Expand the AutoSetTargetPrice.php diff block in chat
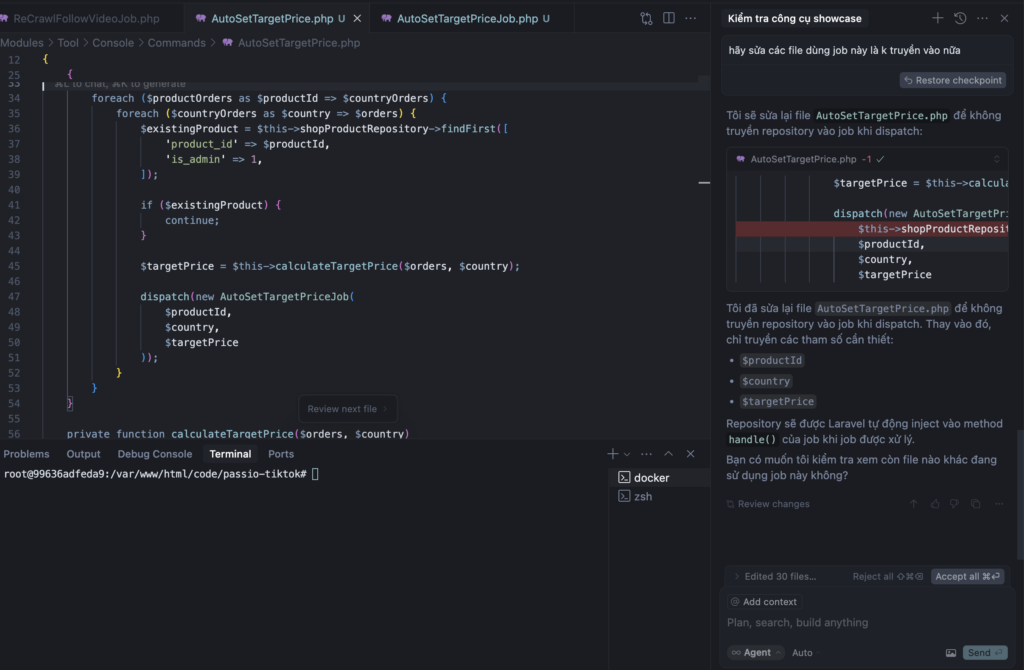Viewport: 1024px width, 670px height. click(x=997, y=159)
